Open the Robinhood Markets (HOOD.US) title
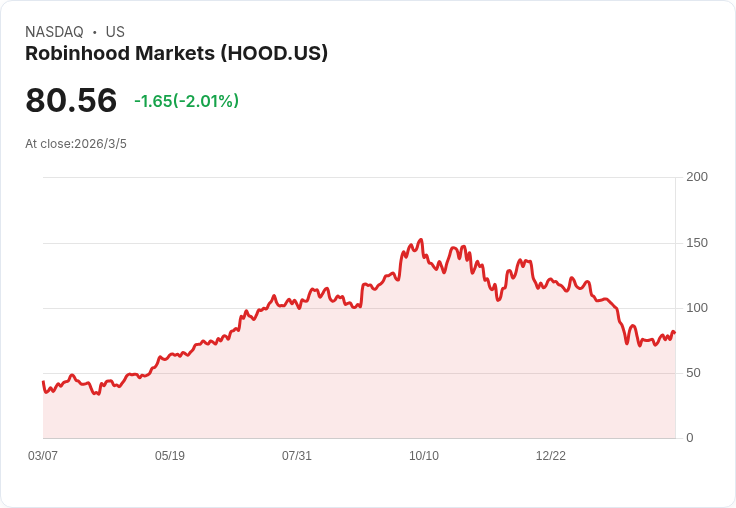The width and height of the screenshot is (736, 508). coord(176,54)
